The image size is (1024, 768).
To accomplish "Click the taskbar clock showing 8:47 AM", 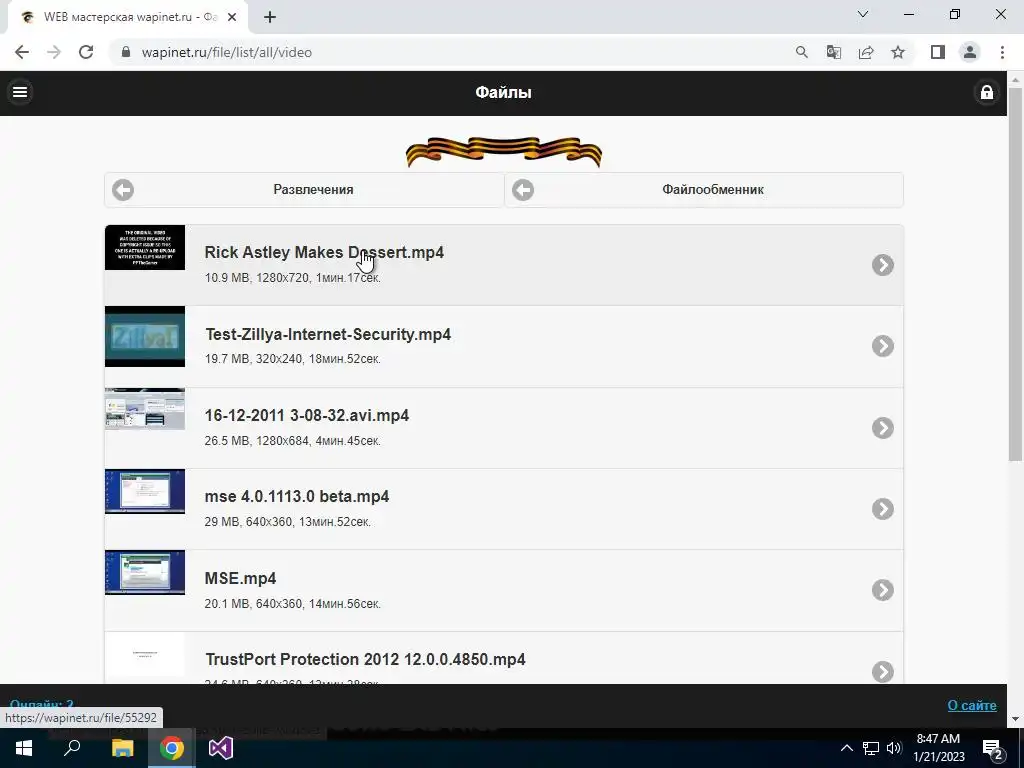I will click(x=938, y=748).
